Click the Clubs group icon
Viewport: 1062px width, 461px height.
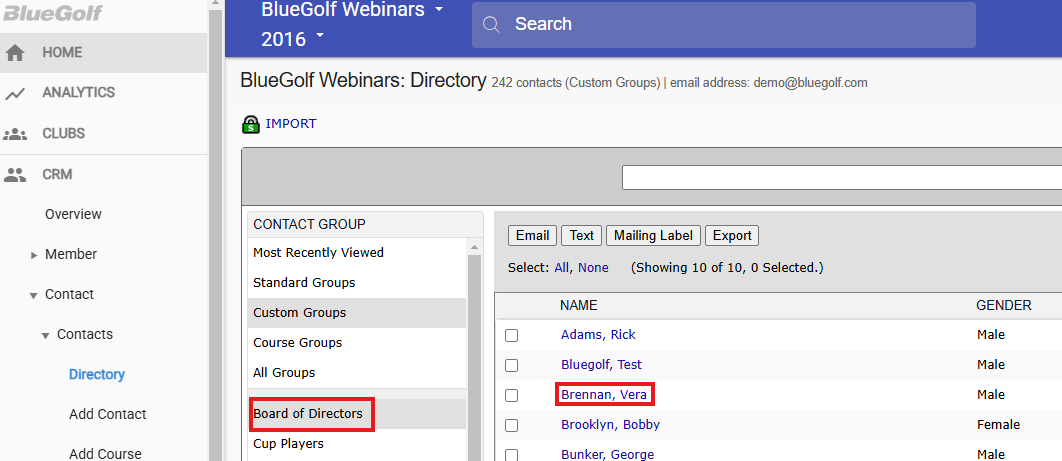click(15, 134)
